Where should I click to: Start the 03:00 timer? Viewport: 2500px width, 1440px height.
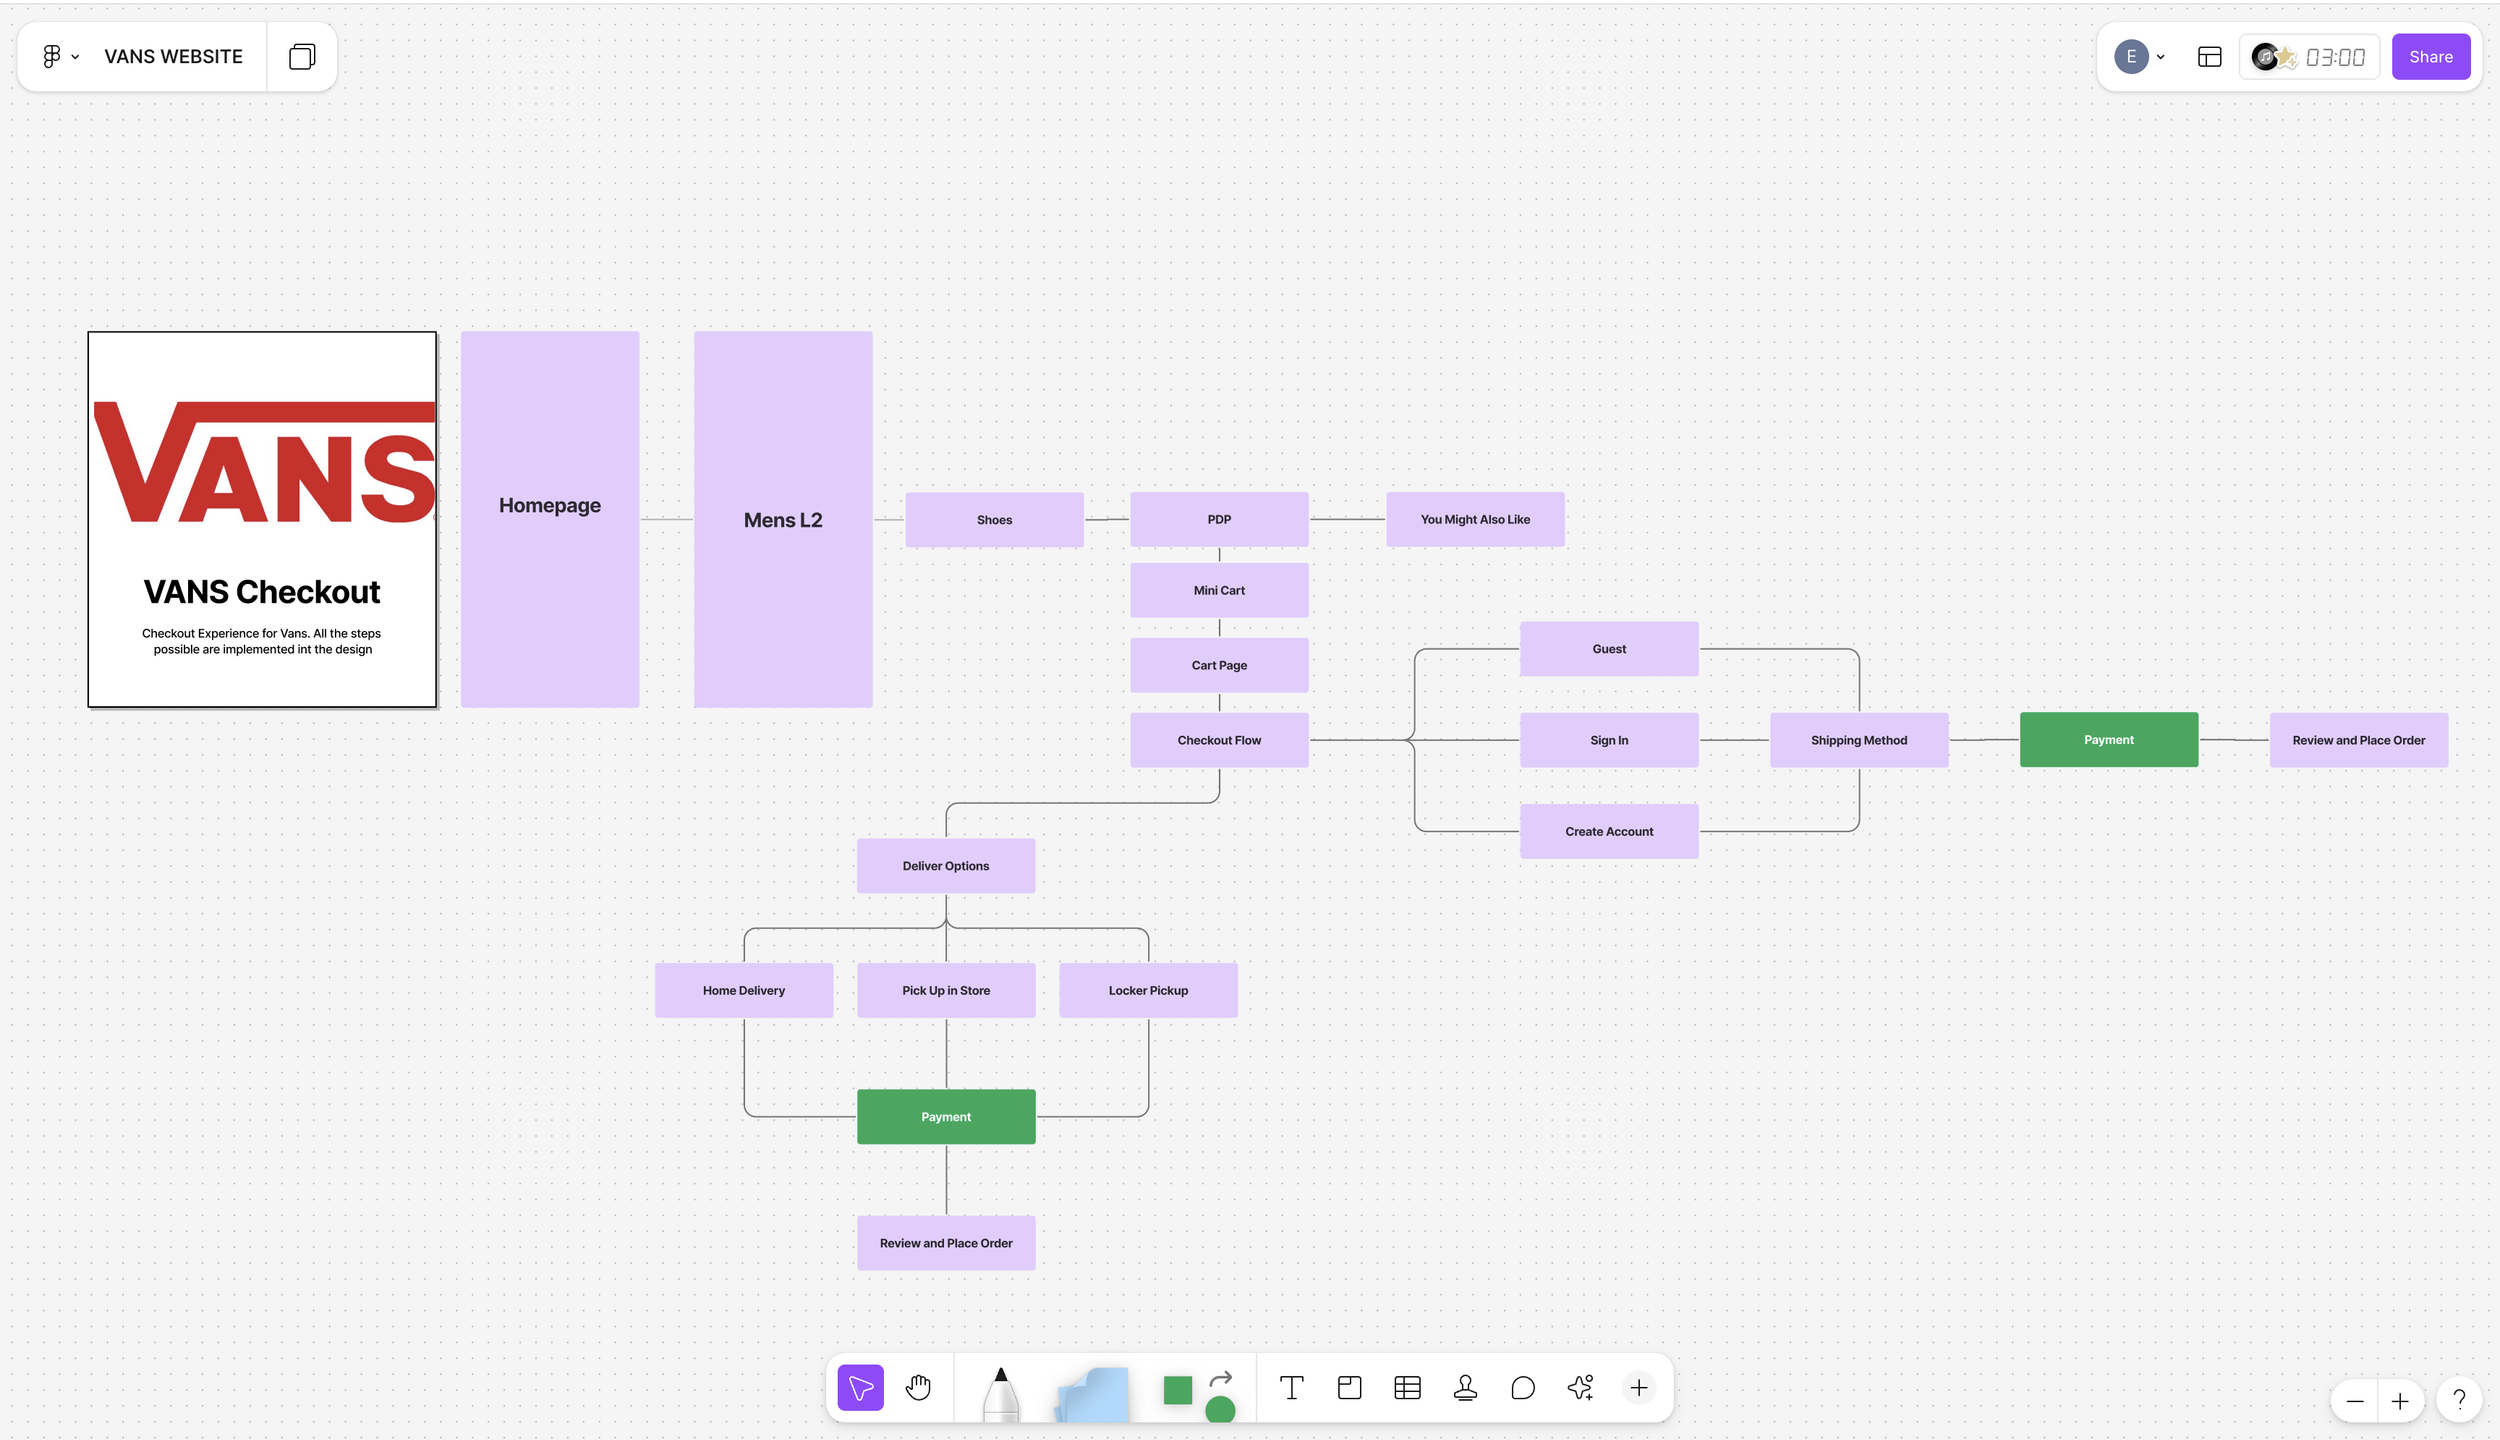(x=2334, y=57)
